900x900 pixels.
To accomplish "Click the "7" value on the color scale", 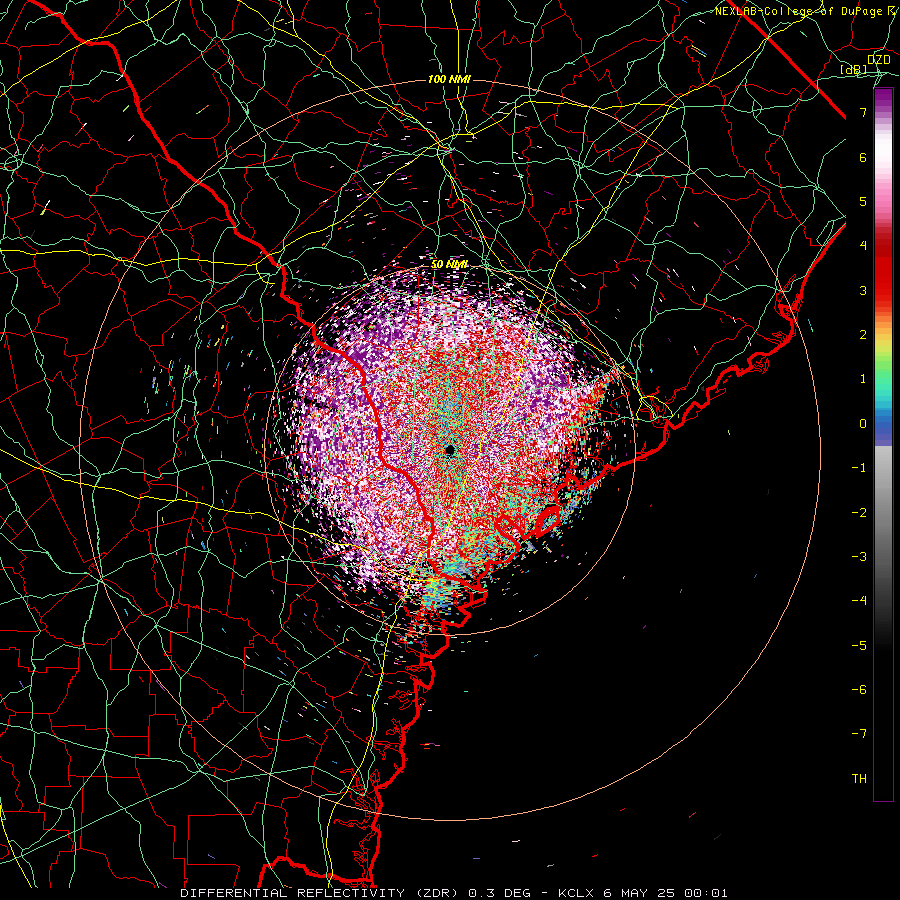I will tap(863, 112).
